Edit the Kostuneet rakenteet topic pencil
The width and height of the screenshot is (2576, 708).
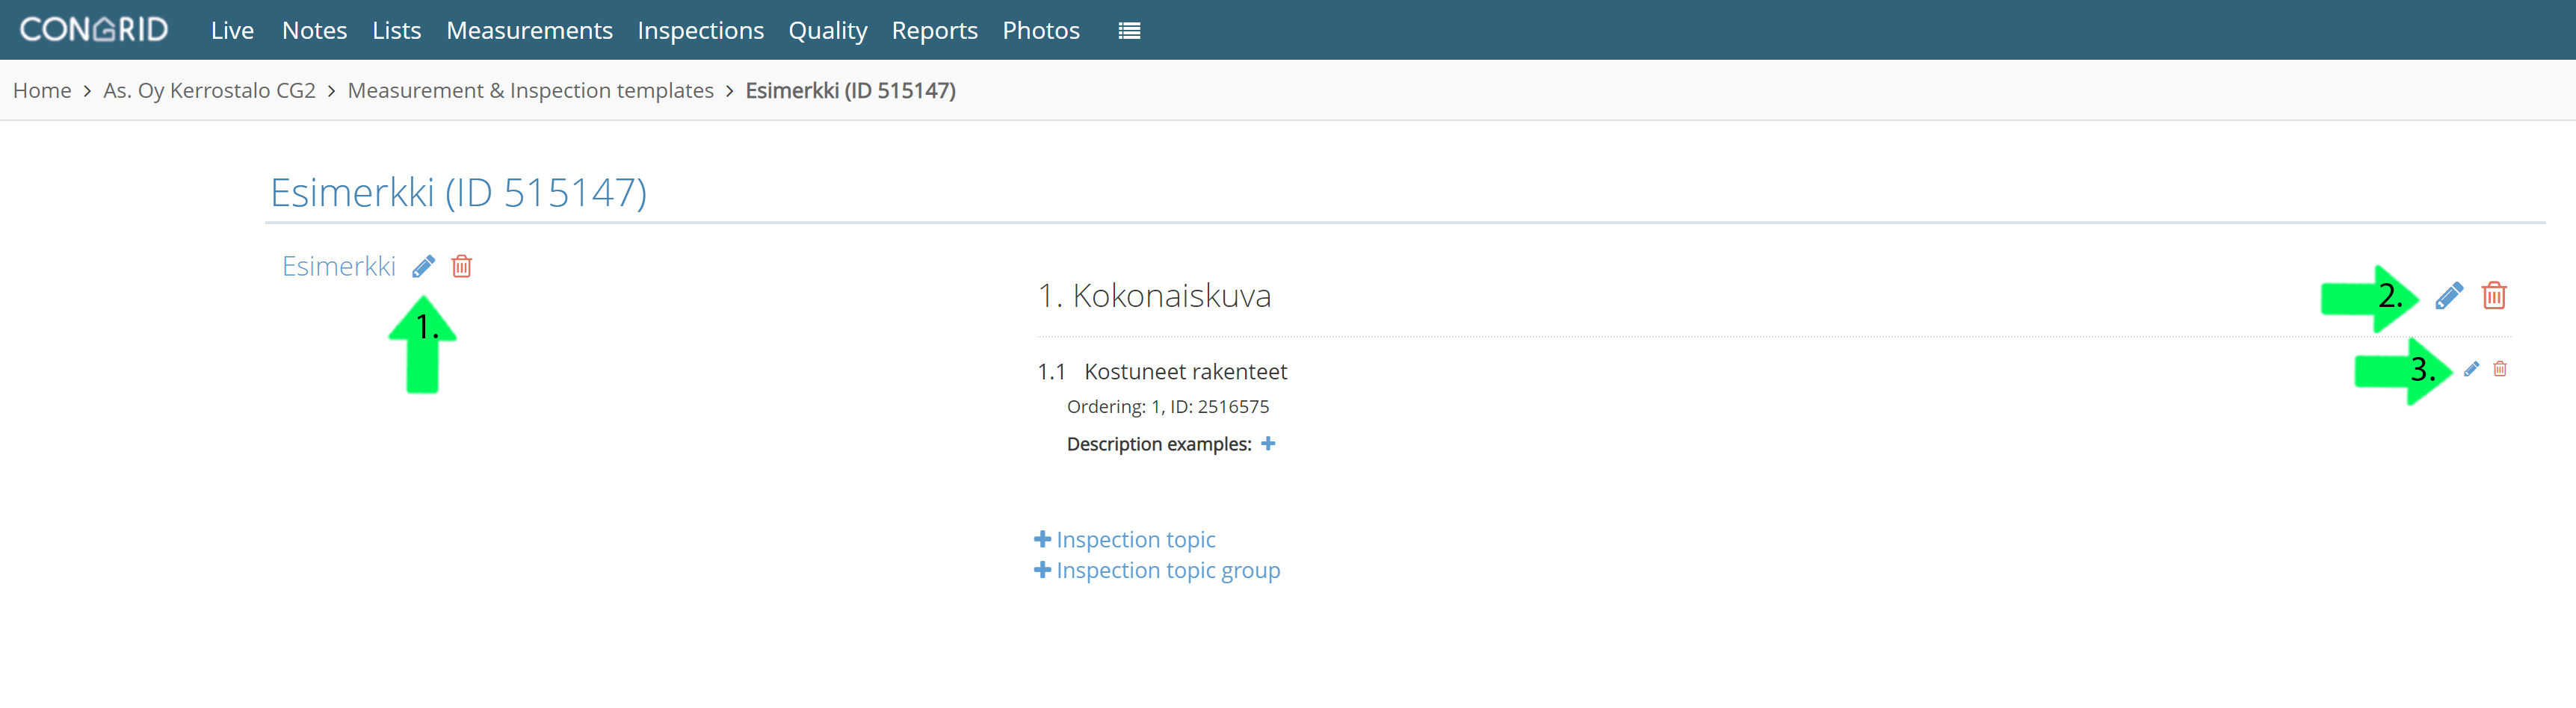click(x=2471, y=369)
